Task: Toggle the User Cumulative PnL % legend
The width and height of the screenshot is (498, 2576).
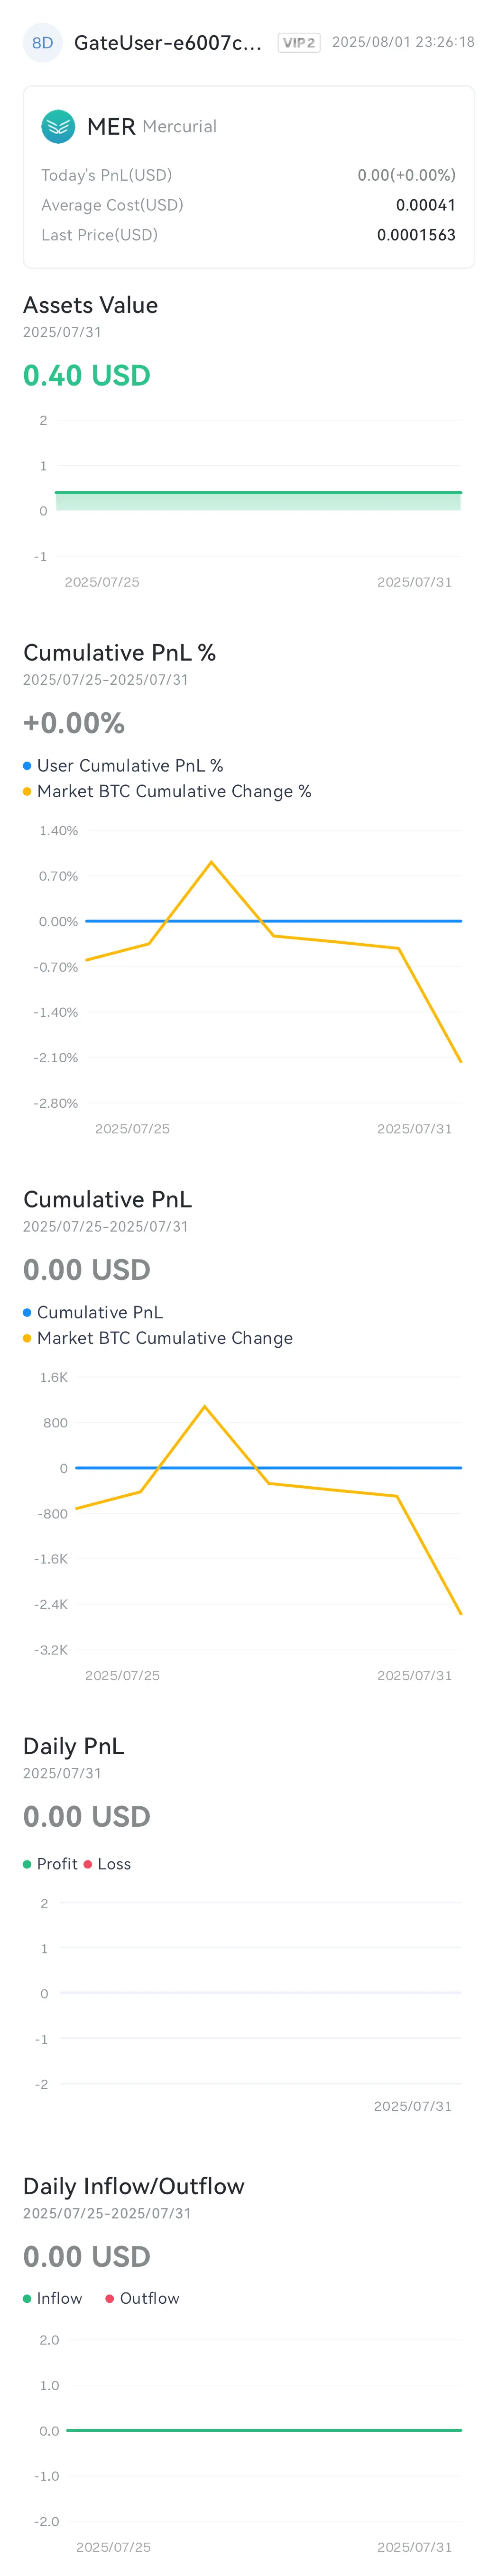Action: click(x=123, y=765)
